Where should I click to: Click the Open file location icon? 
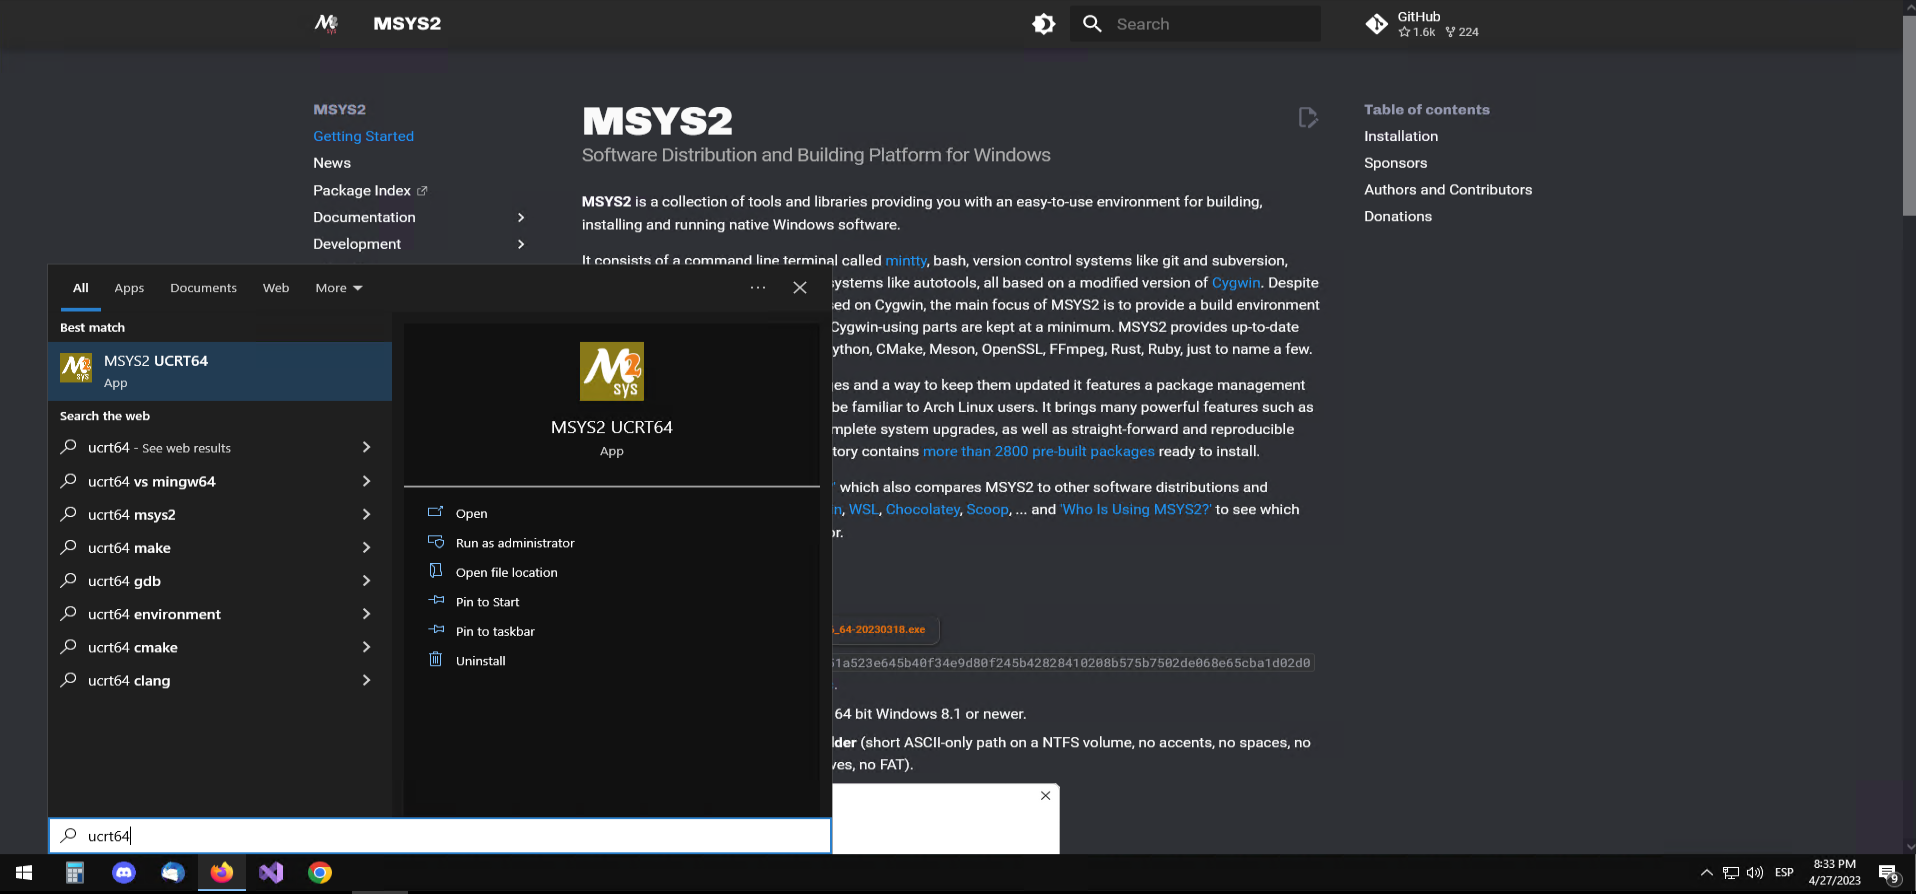(435, 571)
